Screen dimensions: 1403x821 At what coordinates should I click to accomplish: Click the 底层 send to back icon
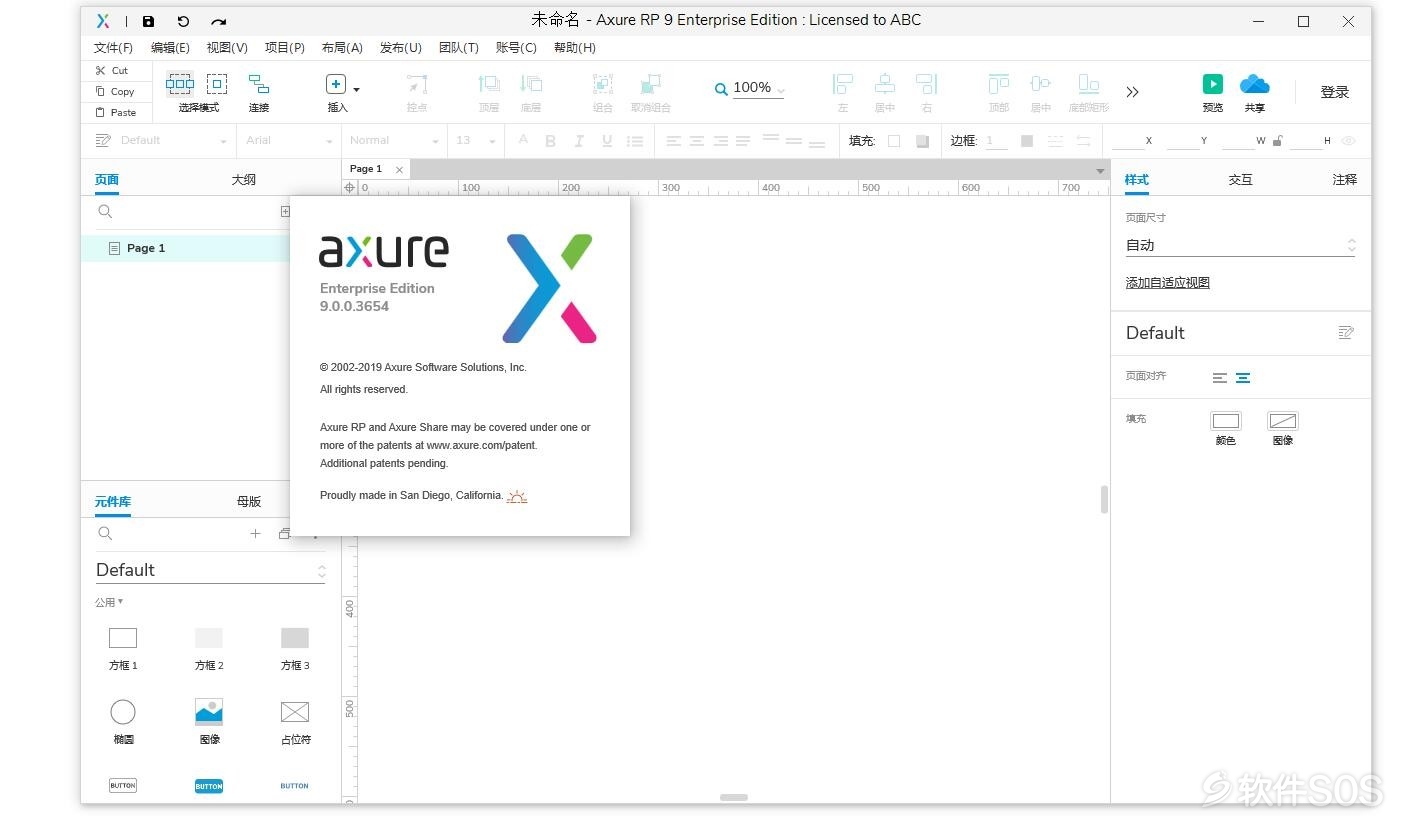pyautogui.click(x=531, y=84)
